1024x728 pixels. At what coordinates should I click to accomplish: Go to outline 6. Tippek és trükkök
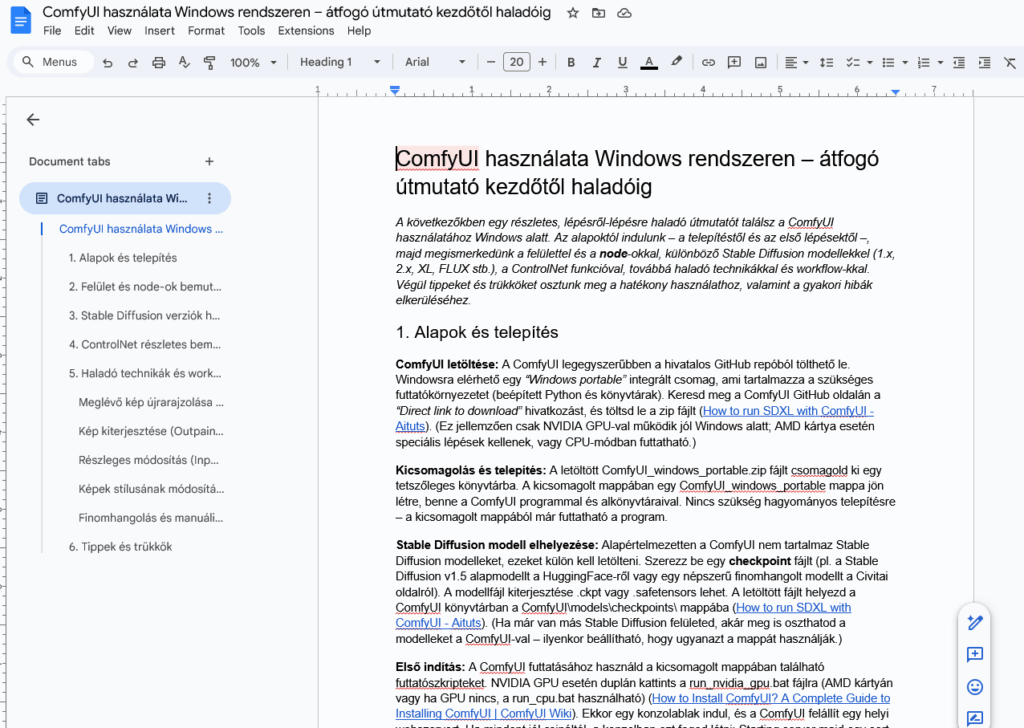pyautogui.click(x=120, y=546)
